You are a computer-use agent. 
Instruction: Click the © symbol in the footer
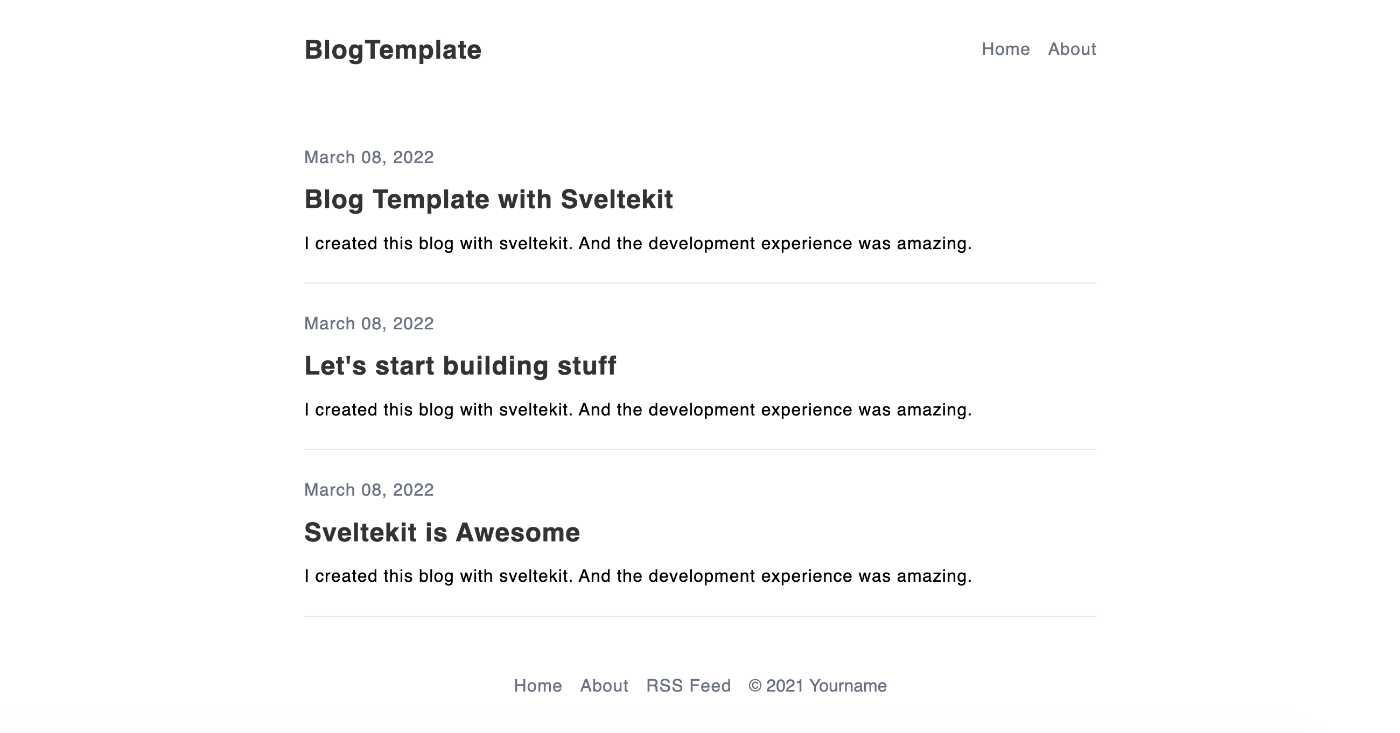click(755, 686)
